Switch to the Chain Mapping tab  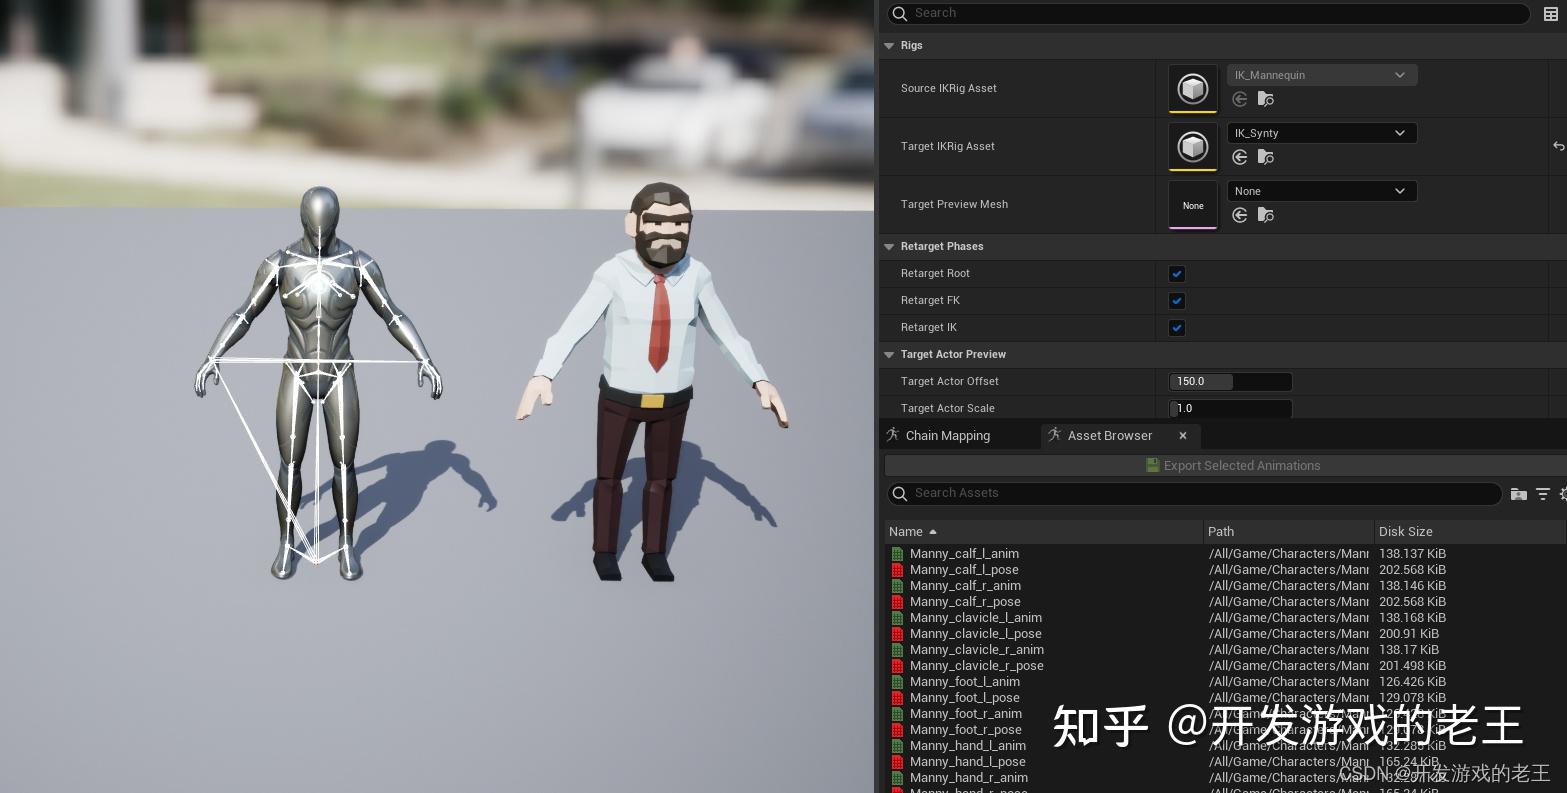948,435
